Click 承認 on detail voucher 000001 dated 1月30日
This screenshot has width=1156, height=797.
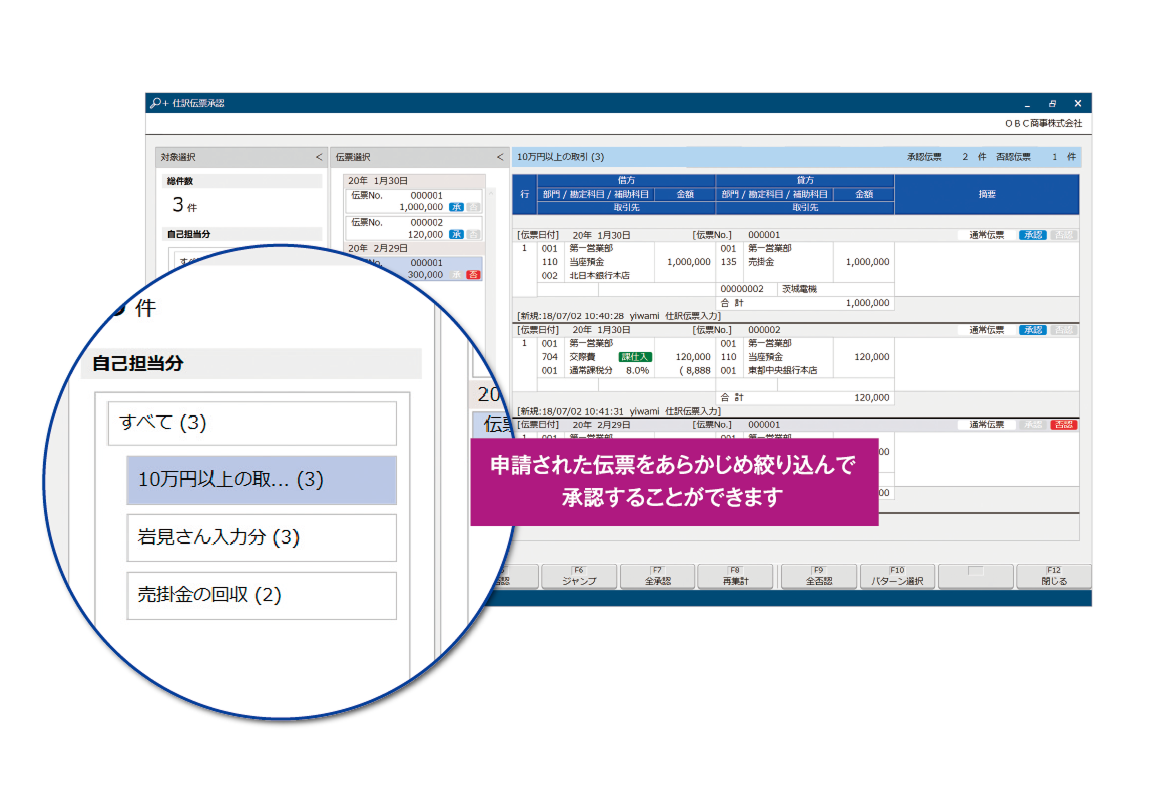tap(1033, 235)
